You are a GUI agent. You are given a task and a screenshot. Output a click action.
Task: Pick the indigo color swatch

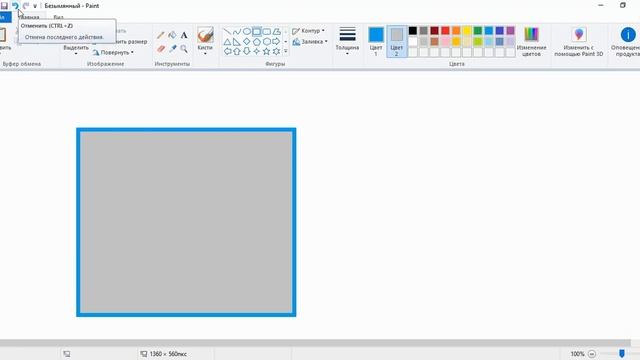pyautogui.click(x=500, y=31)
